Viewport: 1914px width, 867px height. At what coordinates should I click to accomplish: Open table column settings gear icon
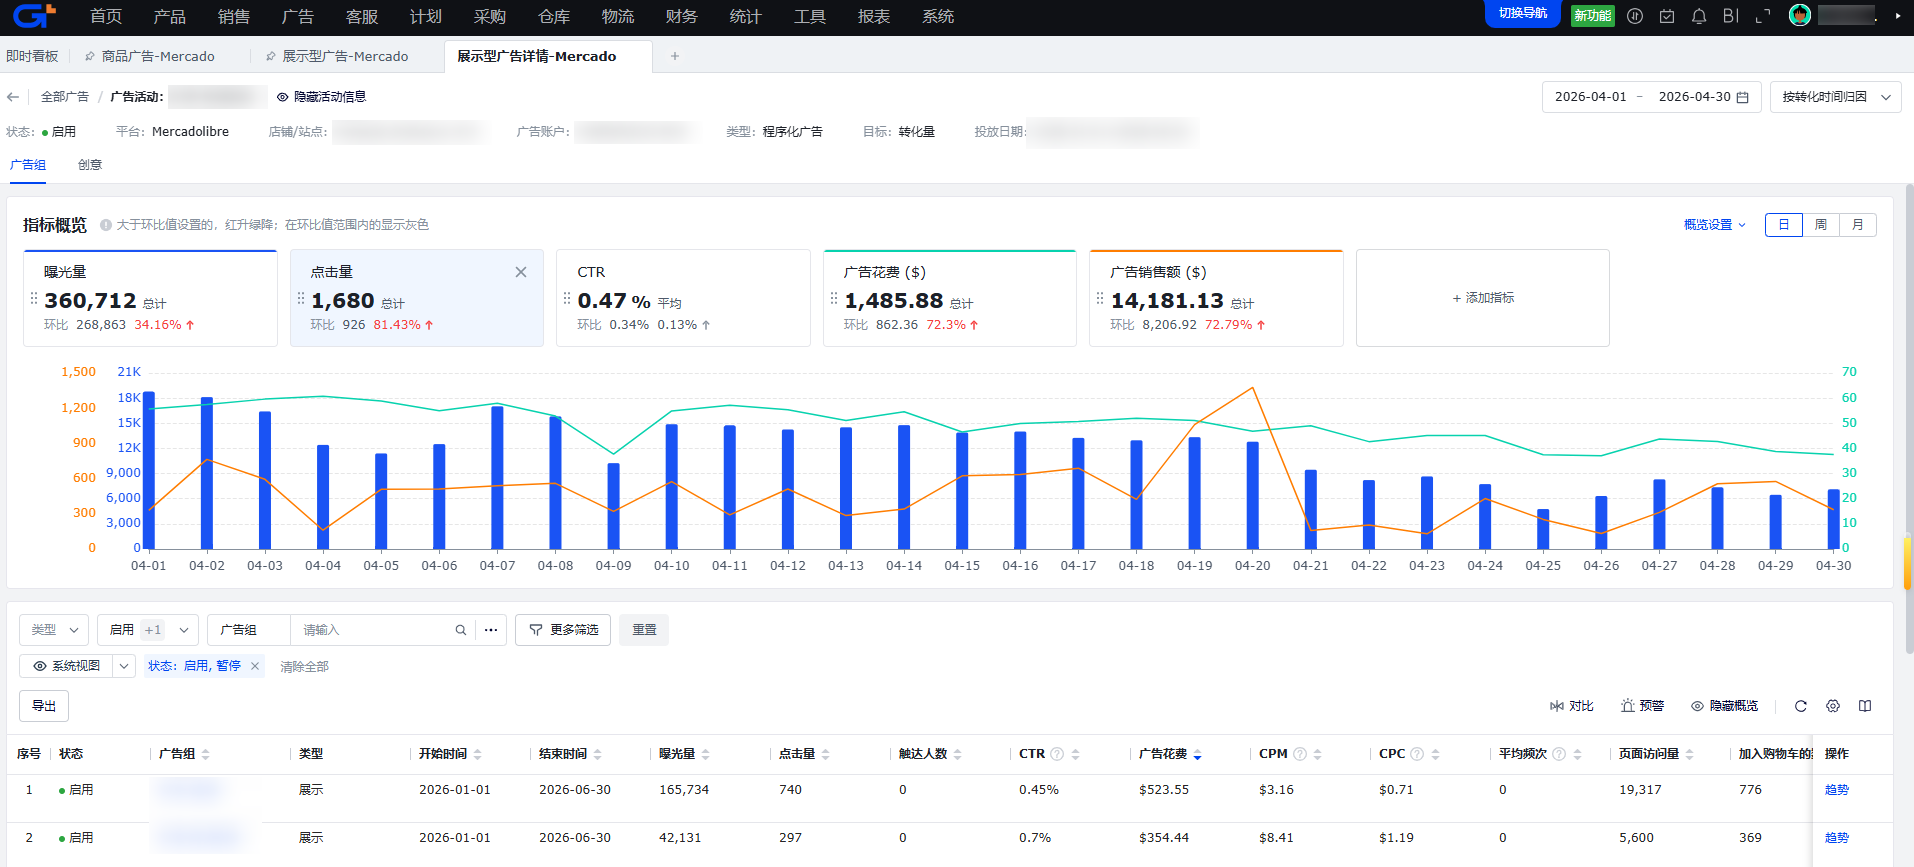(x=1833, y=706)
